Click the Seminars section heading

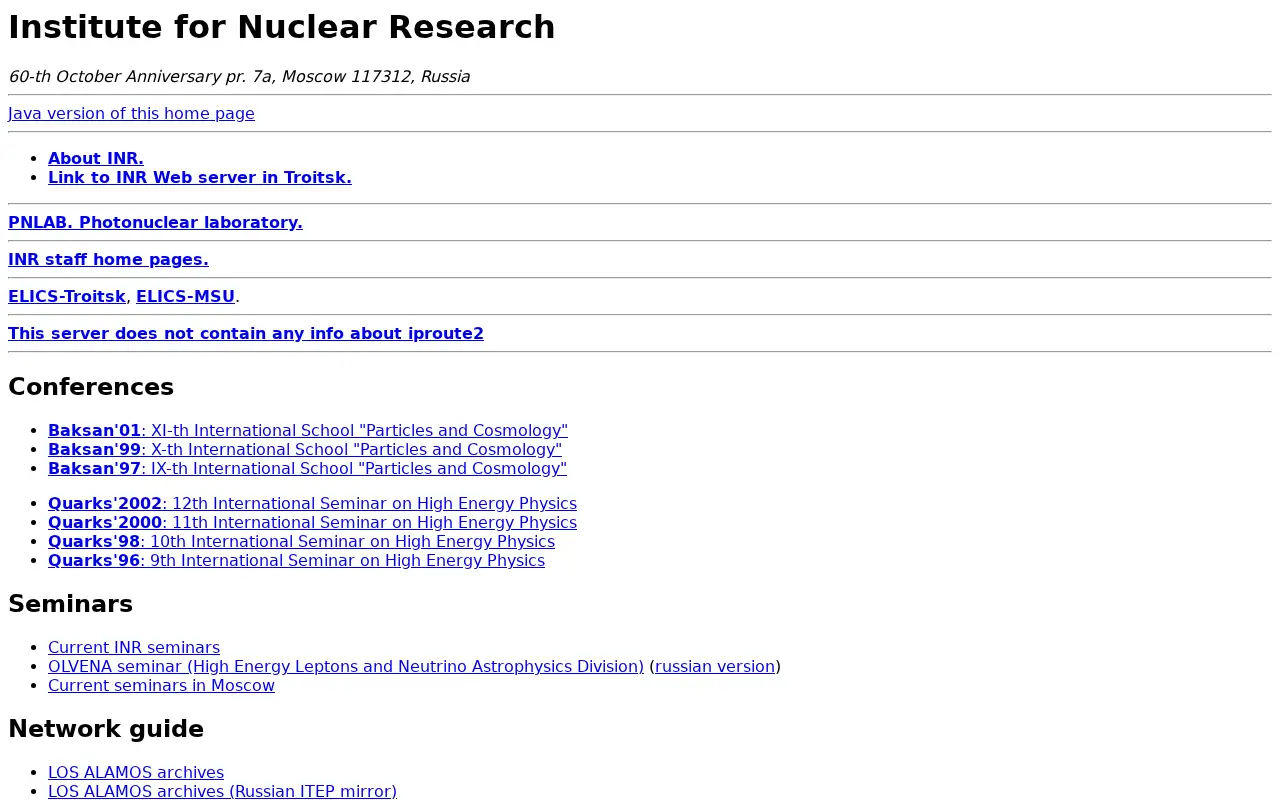point(70,604)
